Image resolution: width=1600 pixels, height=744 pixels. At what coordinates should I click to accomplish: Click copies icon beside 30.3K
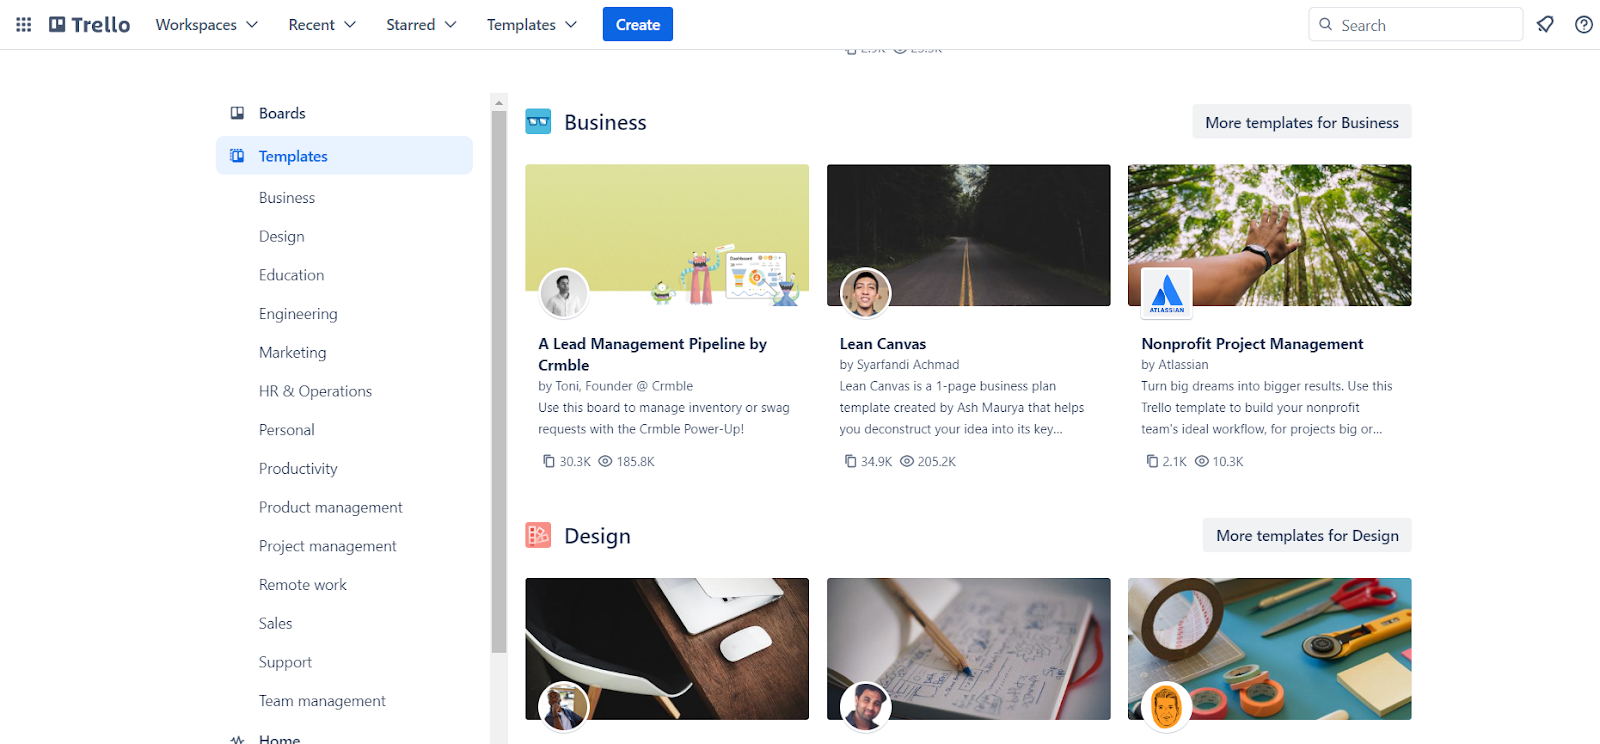[549, 461]
